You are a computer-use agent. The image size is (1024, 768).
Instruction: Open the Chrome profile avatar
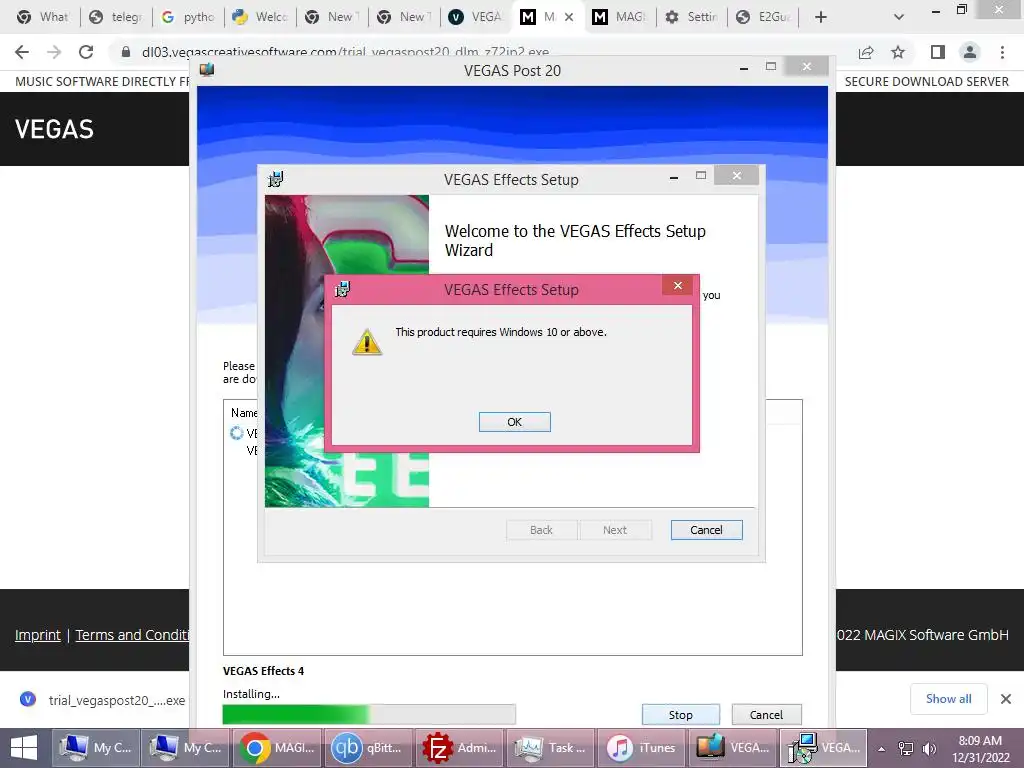(970, 52)
